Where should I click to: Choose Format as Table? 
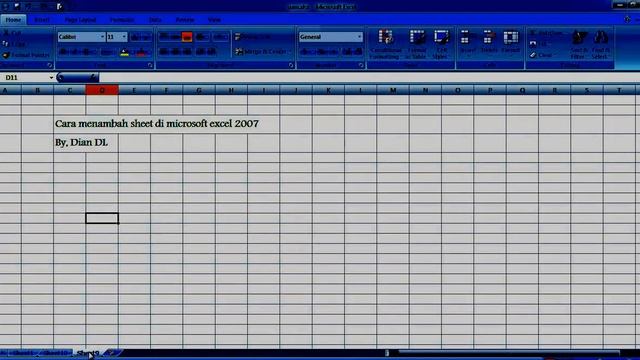click(x=416, y=44)
